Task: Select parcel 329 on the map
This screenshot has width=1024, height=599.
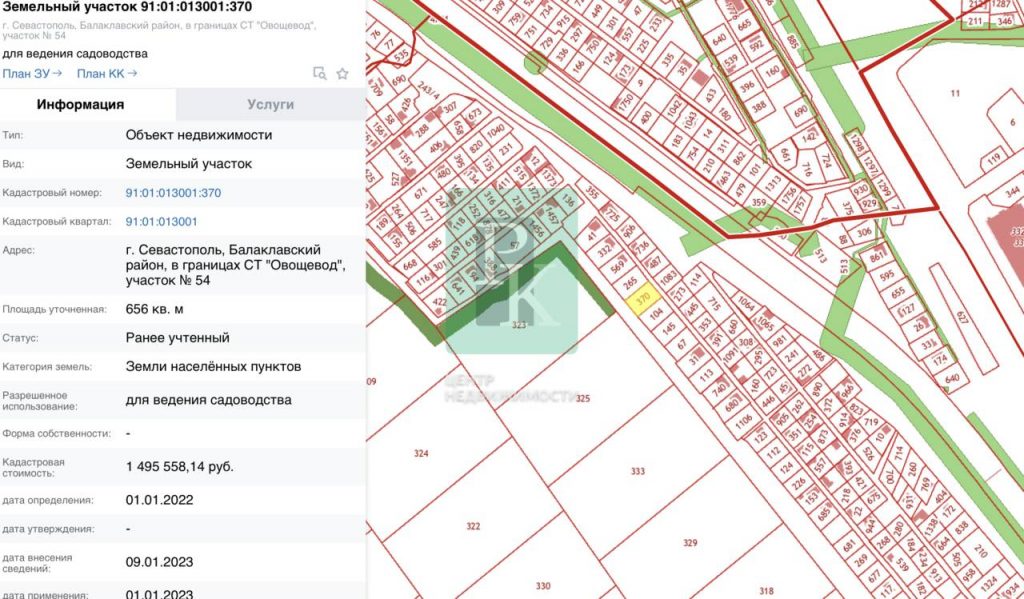Action: click(690, 543)
